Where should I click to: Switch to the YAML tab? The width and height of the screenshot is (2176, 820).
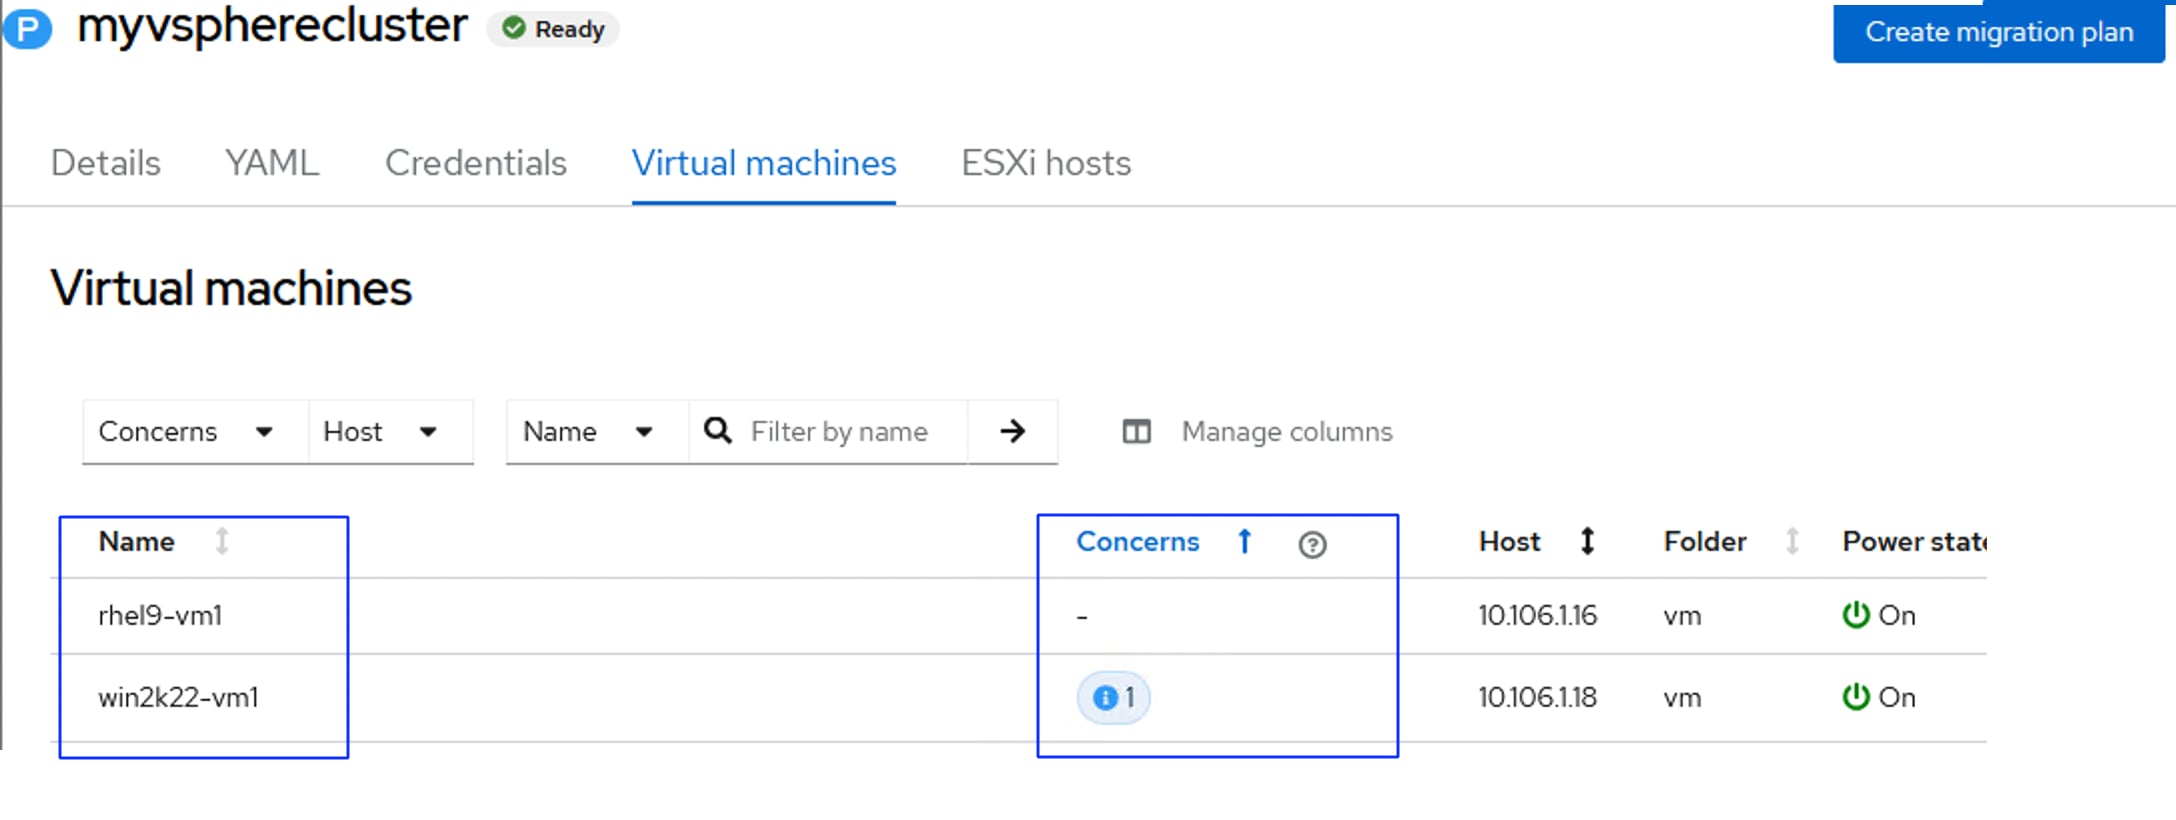click(272, 163)
